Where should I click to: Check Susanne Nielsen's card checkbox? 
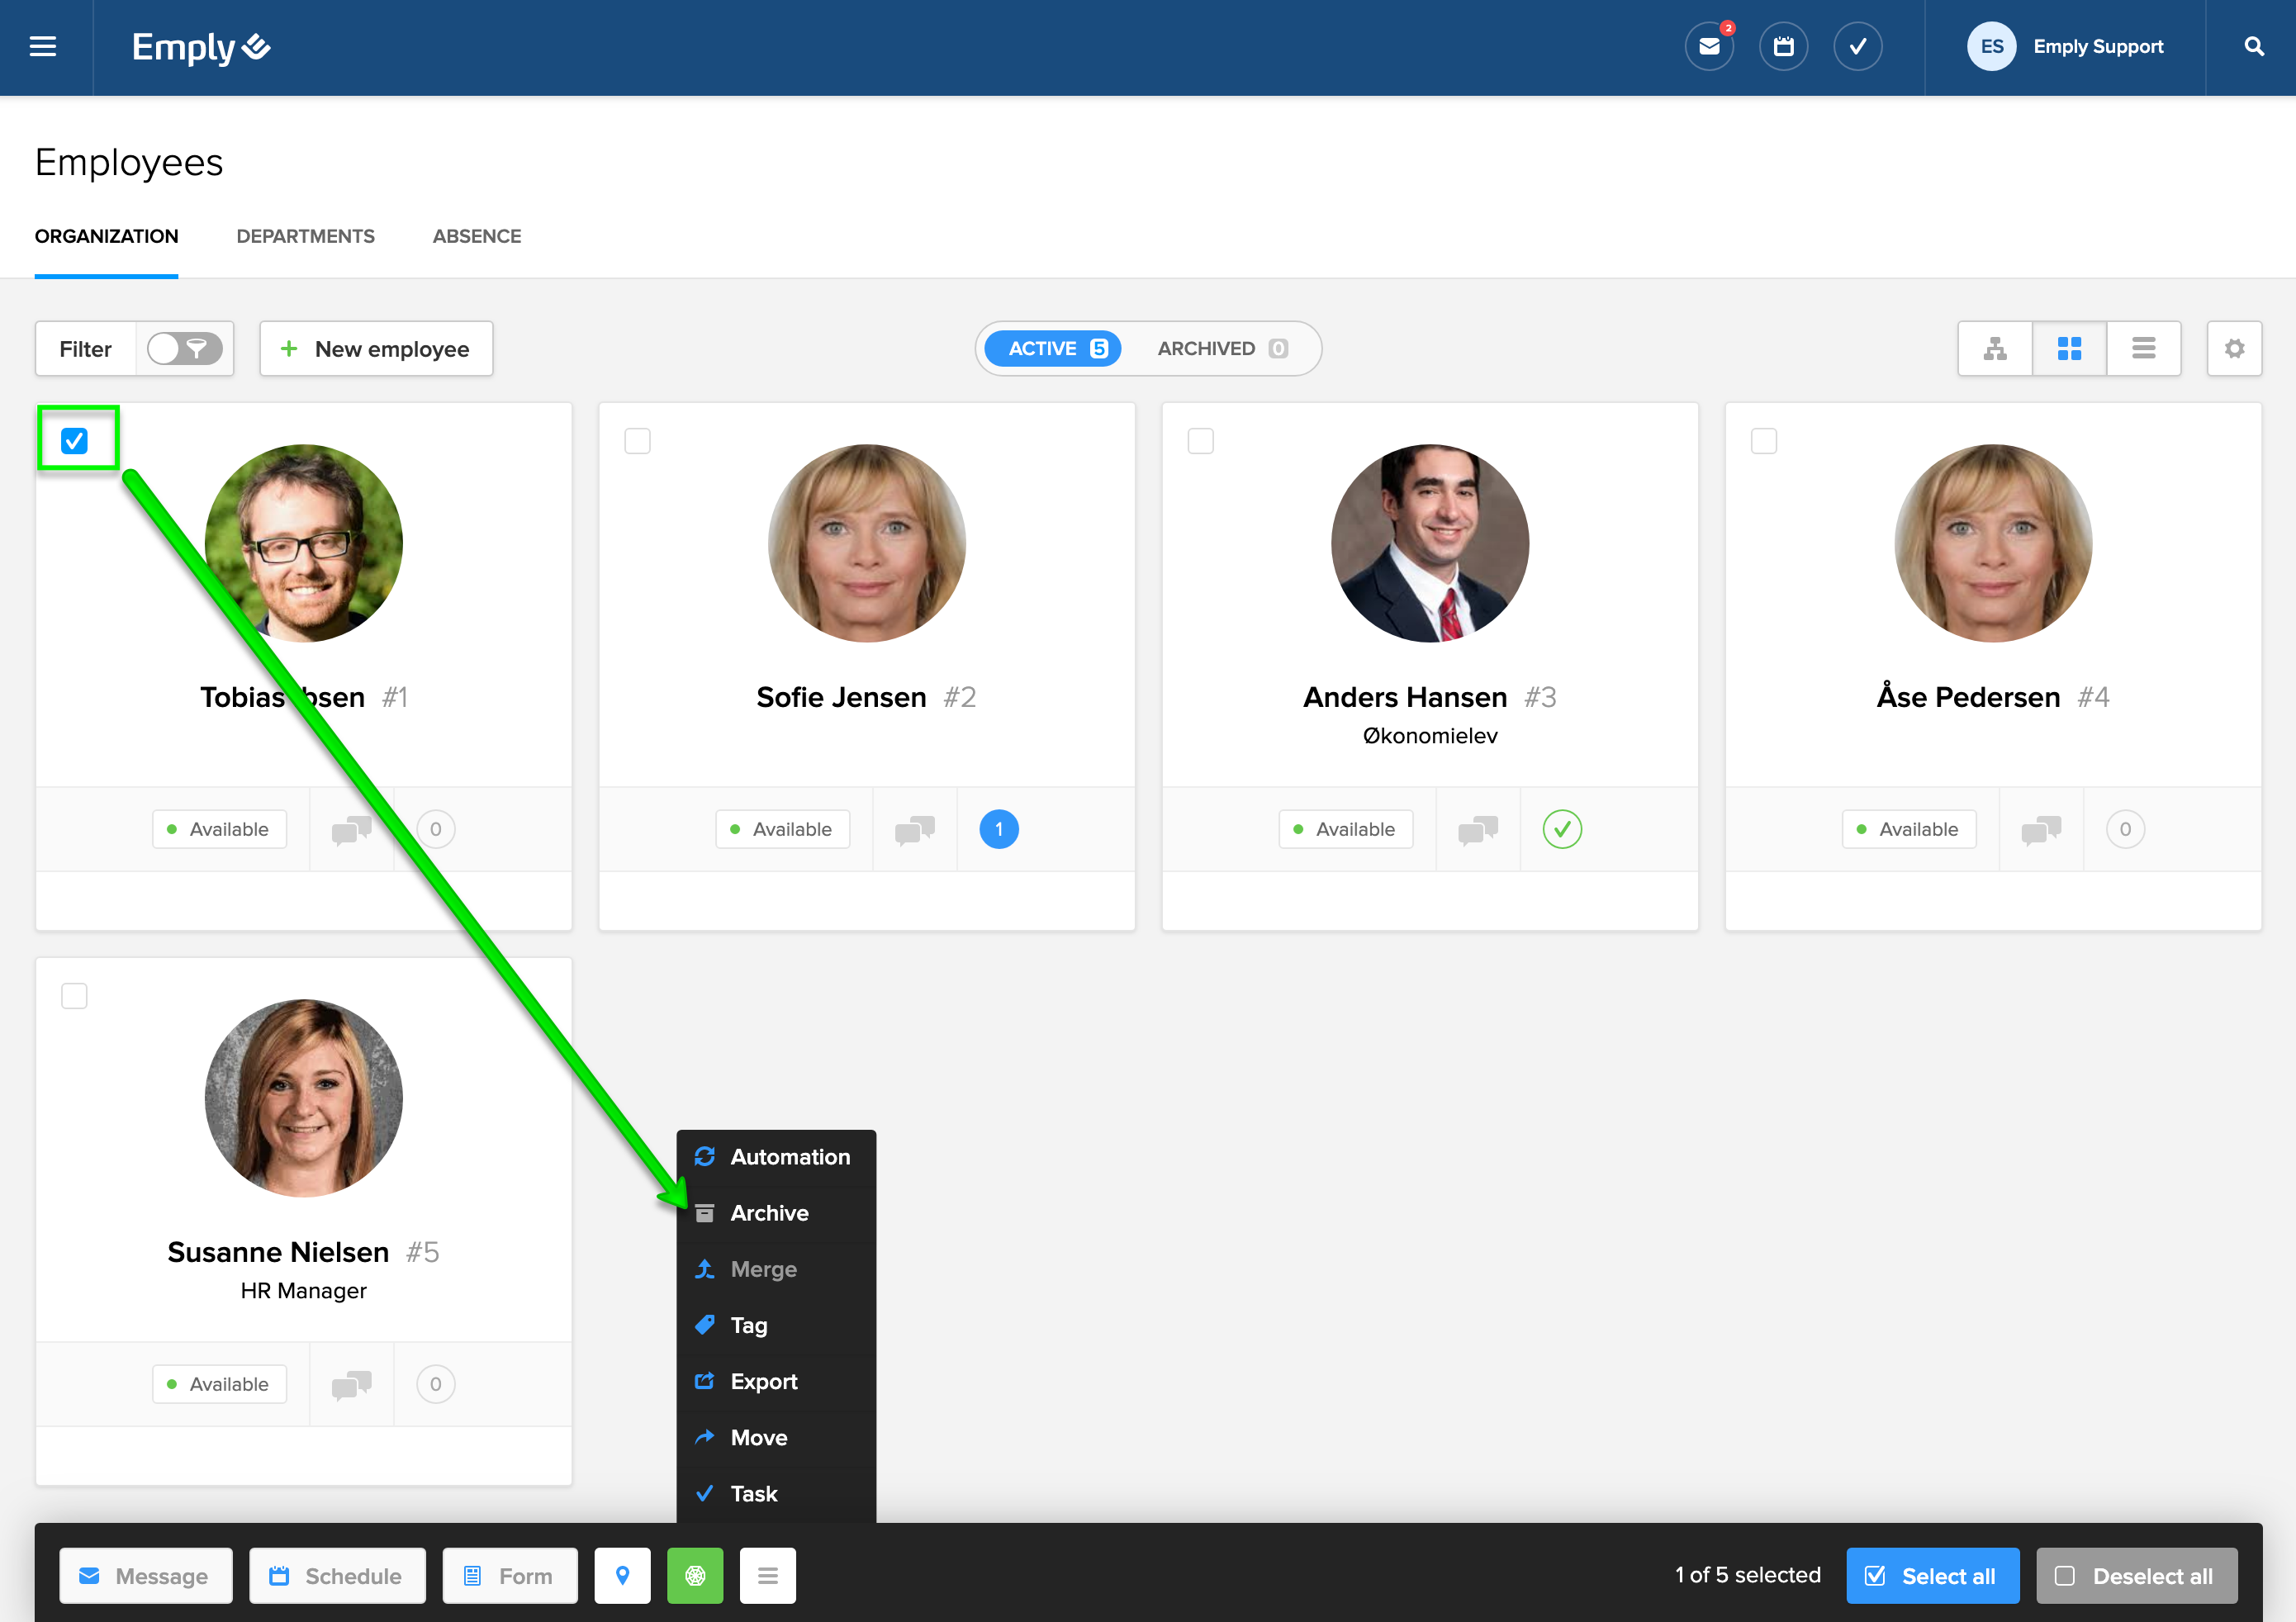tap(75, 996)
